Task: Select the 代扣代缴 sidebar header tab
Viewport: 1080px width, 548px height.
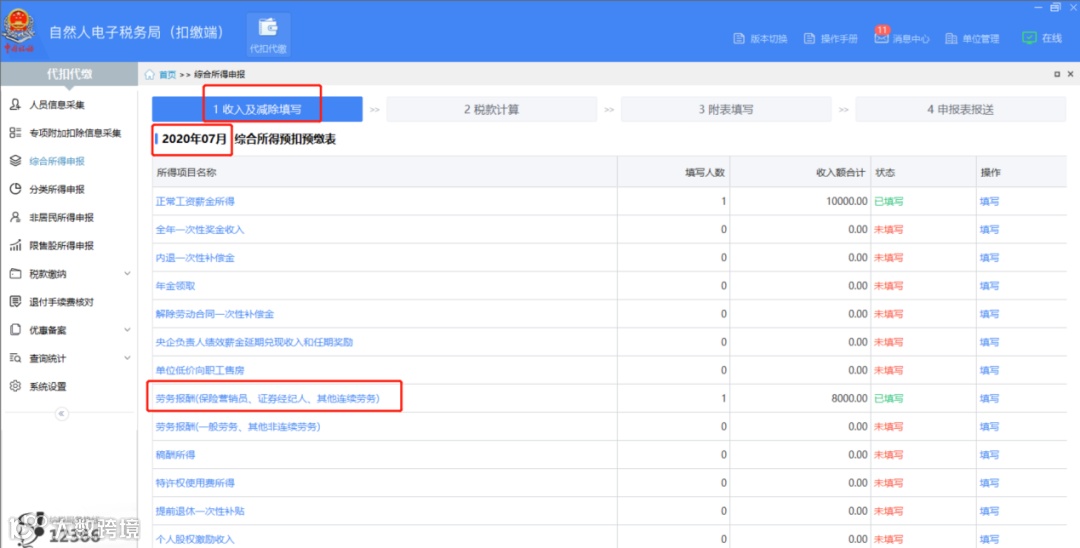Action: [x=69, y=74]
